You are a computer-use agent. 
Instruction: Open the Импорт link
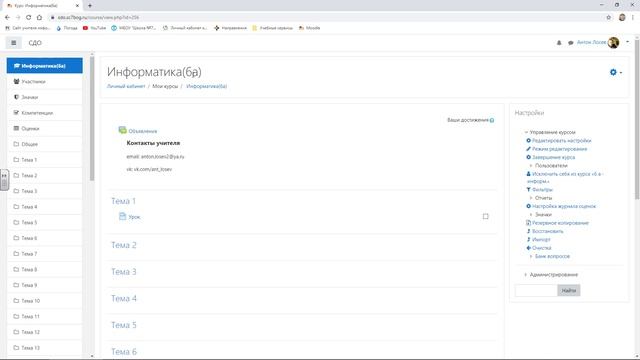point(541,240)
